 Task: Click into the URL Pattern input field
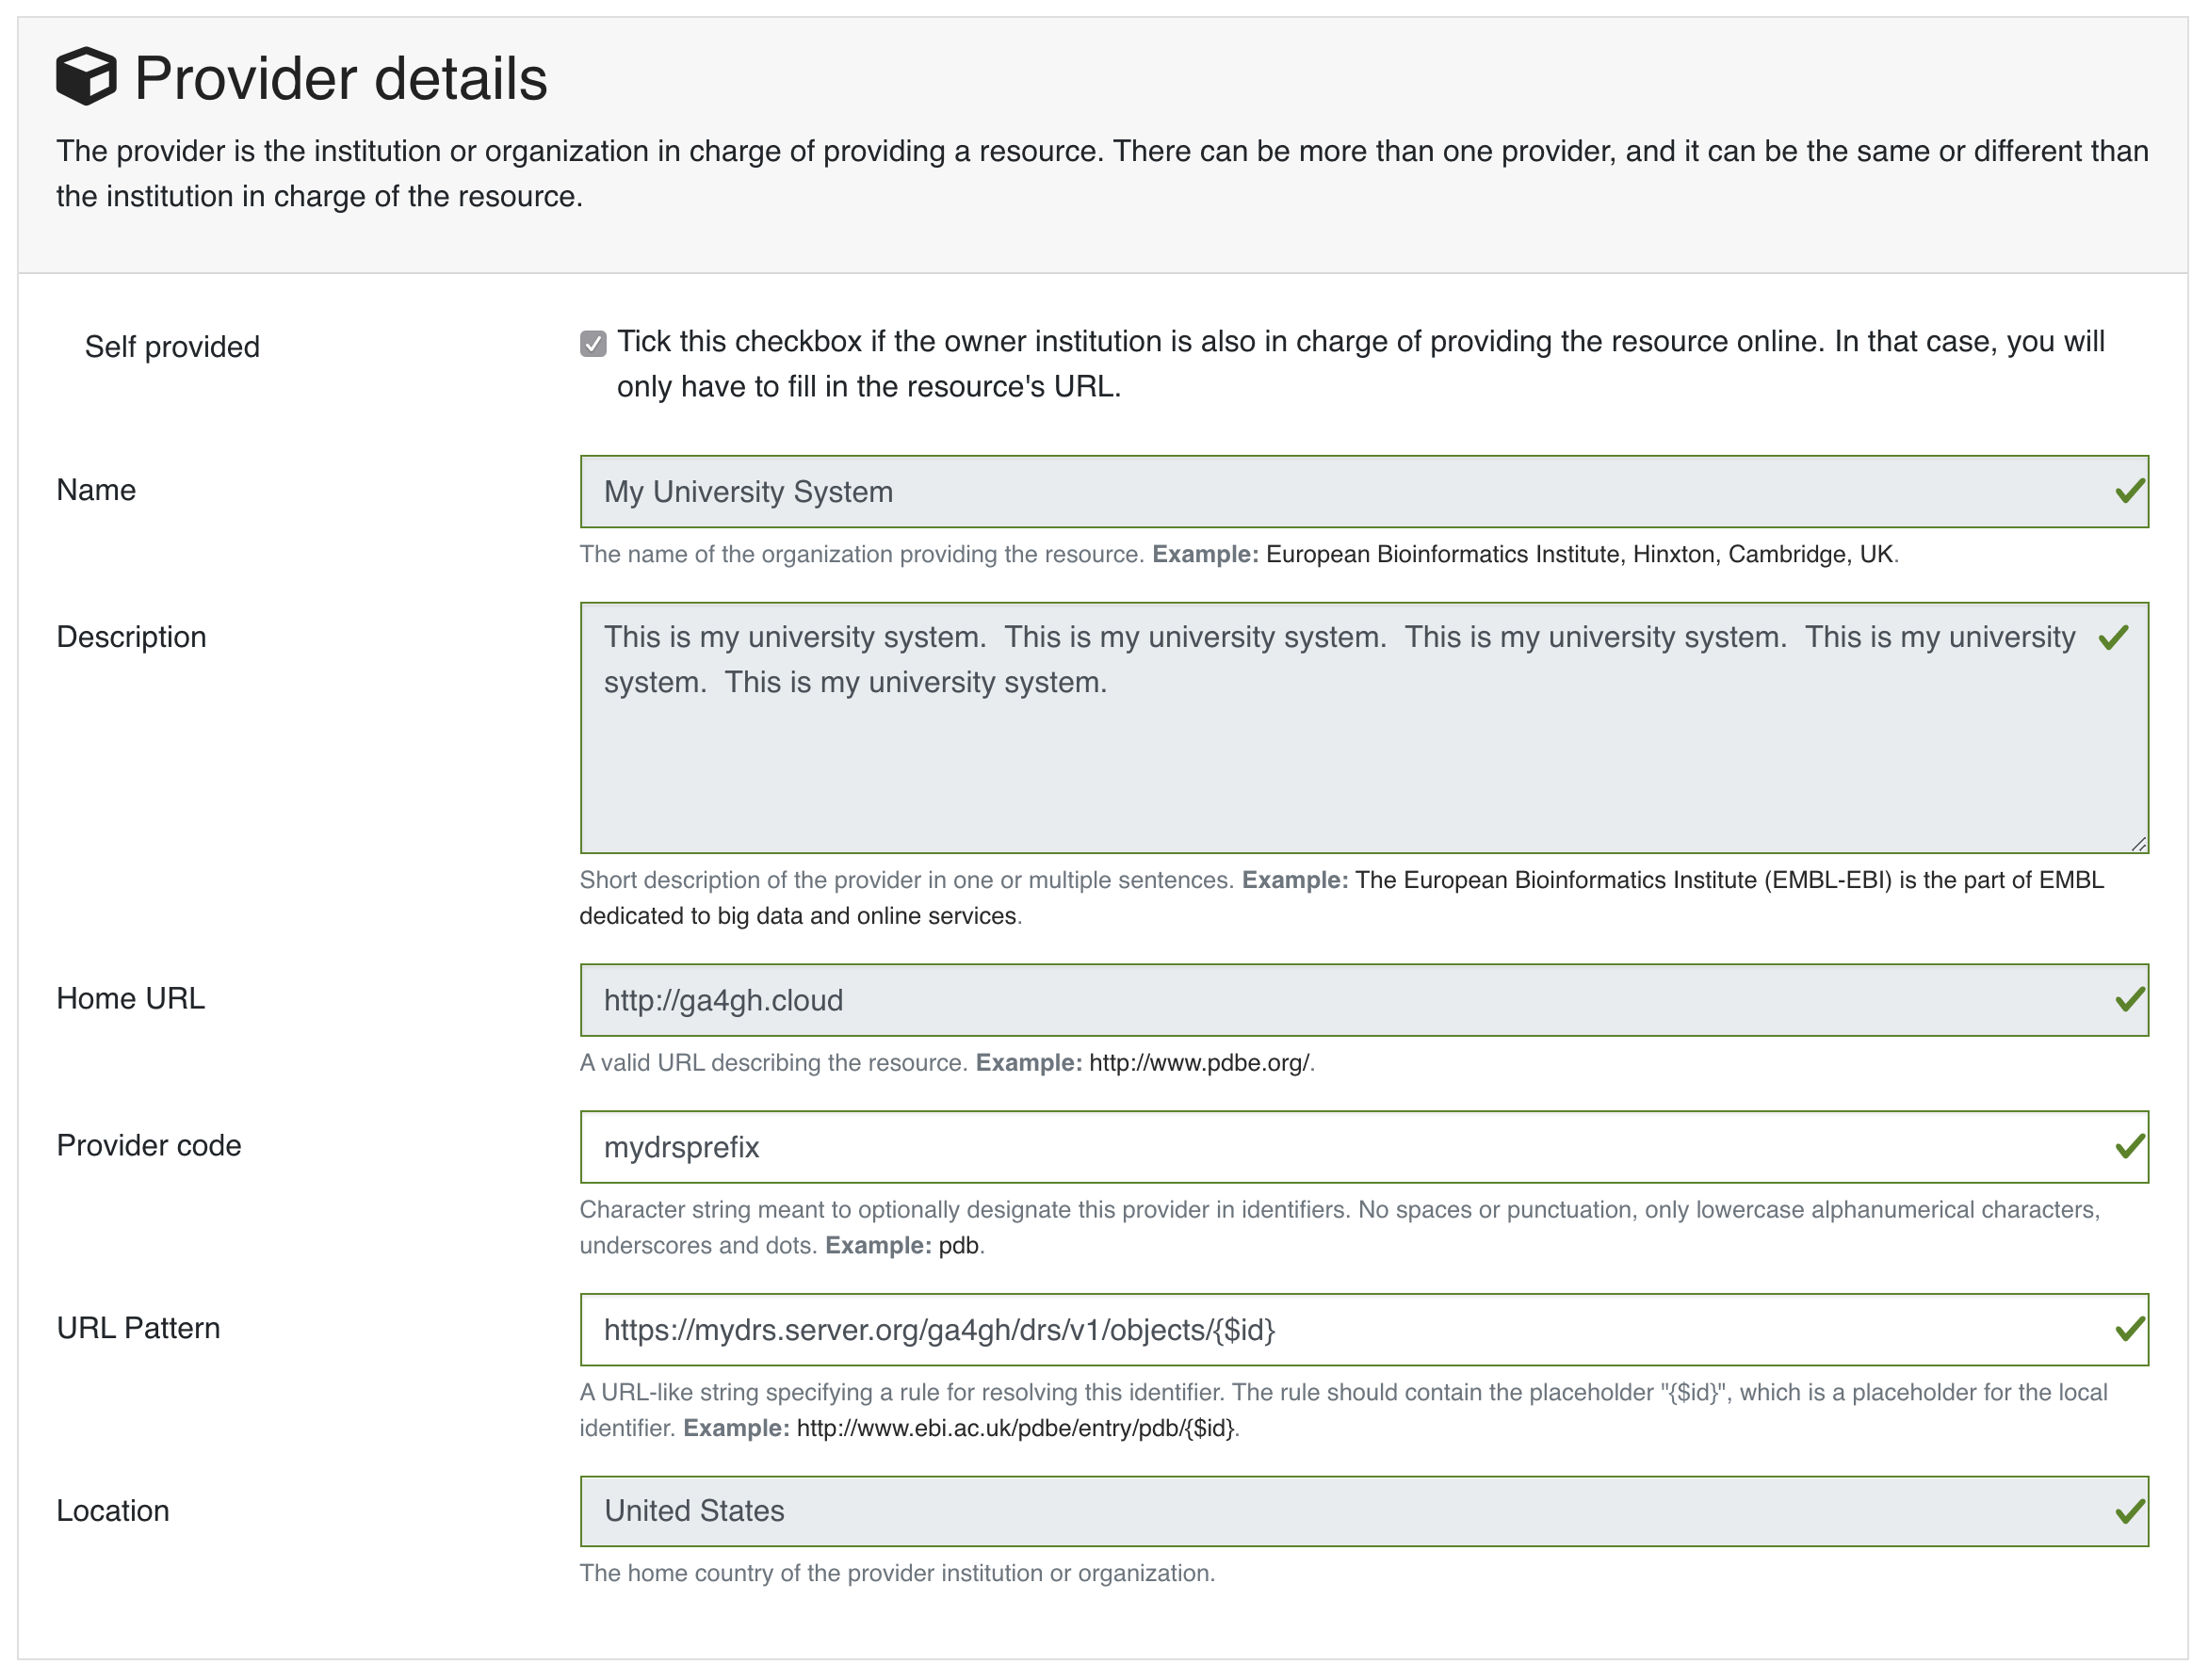point(1340,1329)
